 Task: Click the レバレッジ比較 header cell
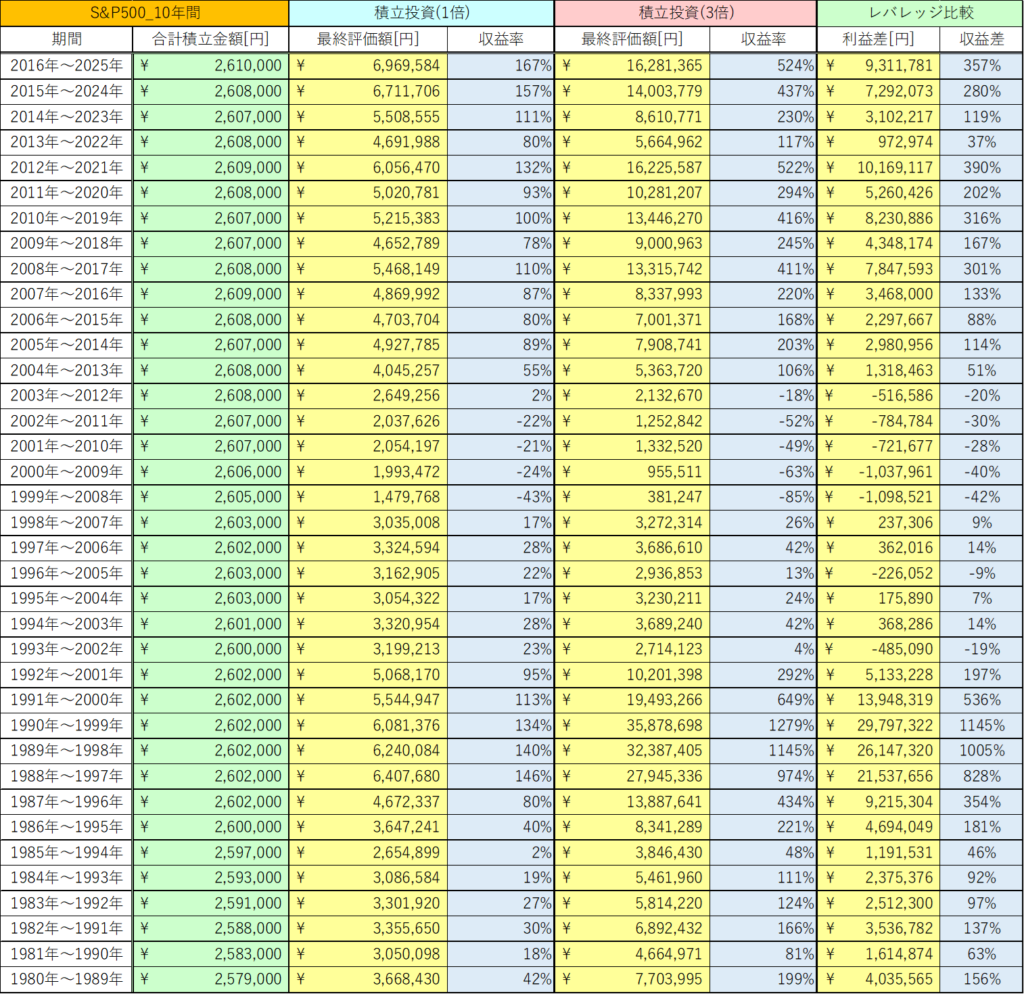coord(920,13)
